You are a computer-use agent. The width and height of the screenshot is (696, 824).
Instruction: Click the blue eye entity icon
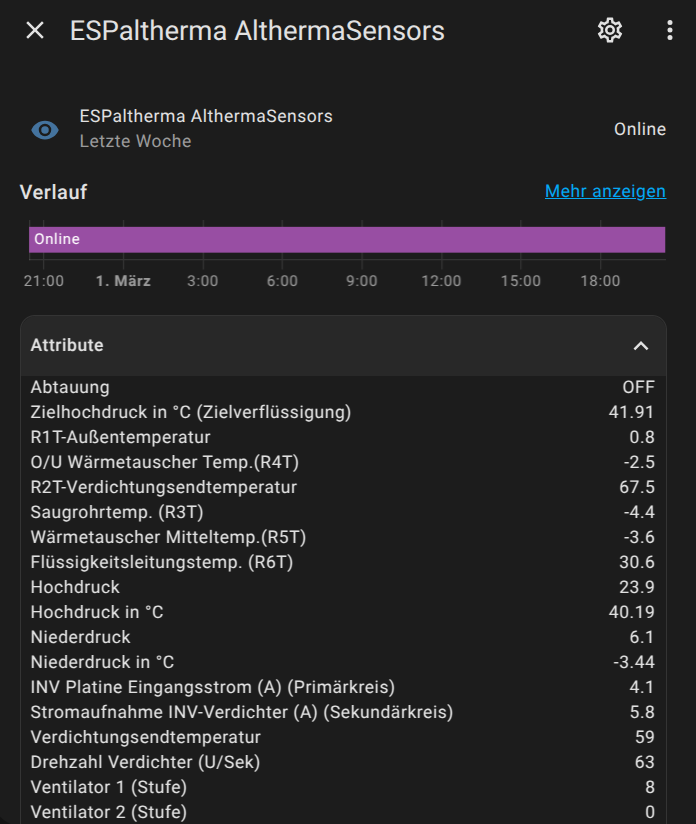45,129
